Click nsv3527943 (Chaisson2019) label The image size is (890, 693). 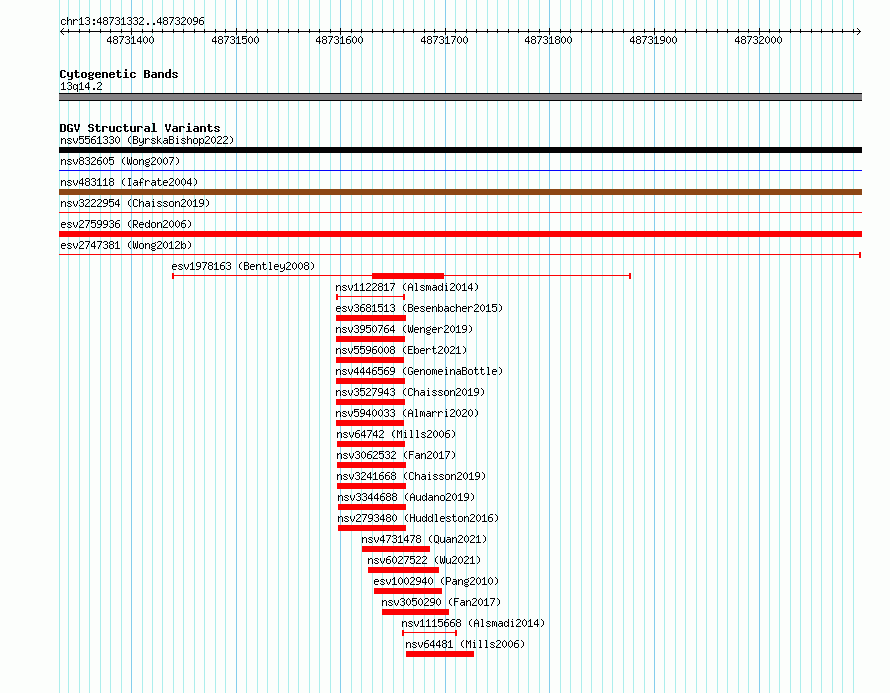[410, 392]
